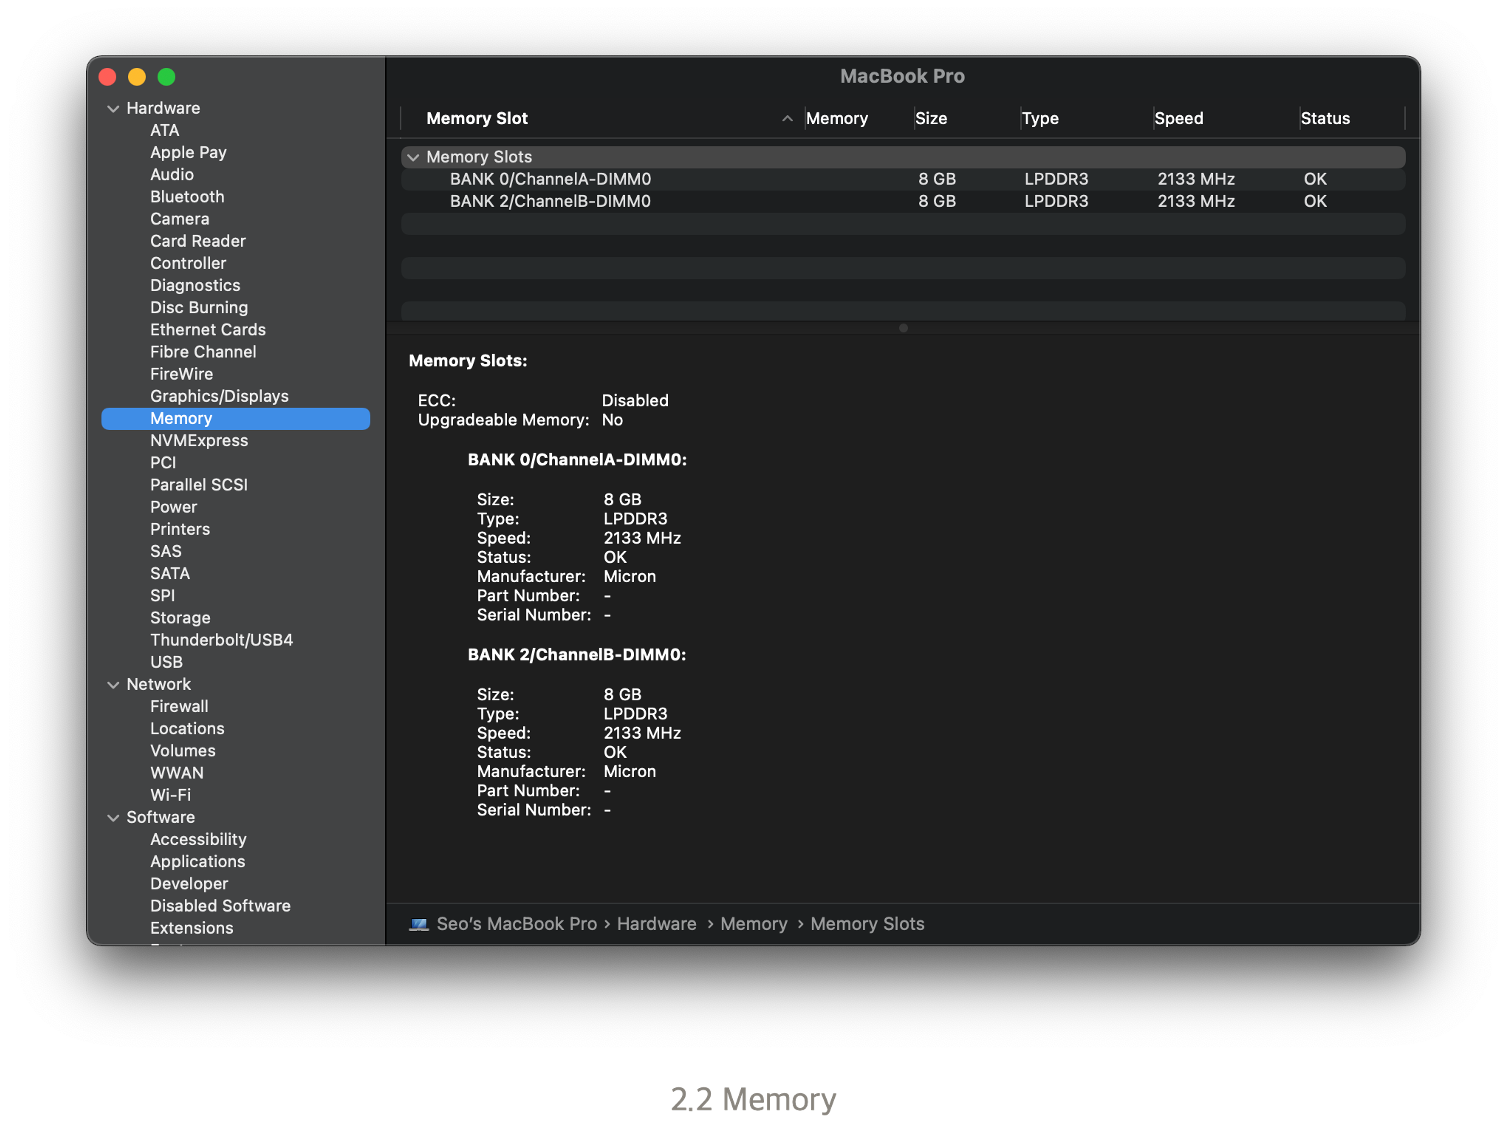The width and height of the screenshot is (1508, 1125).
Task: Open Disabled Software entry
Action: point(220,906)
